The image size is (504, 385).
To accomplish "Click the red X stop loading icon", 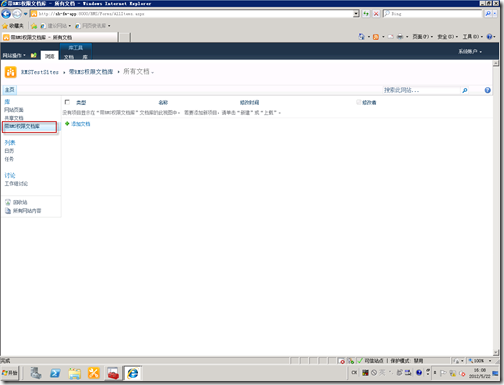I will 376,14.
